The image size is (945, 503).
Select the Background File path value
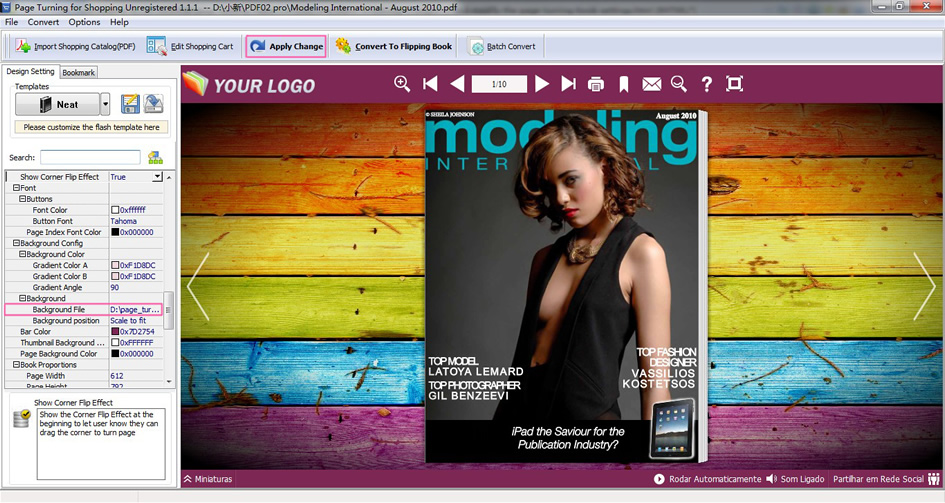[x=136, y=310]
